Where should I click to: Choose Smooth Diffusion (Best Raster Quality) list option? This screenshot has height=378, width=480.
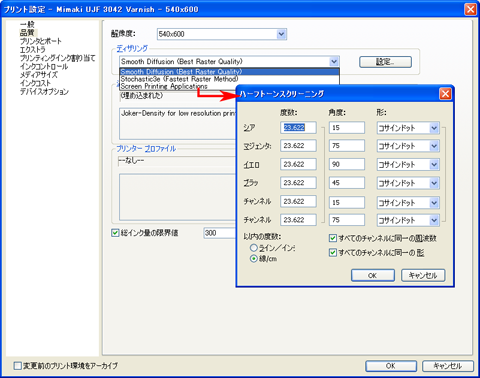(x=229, y=72)
